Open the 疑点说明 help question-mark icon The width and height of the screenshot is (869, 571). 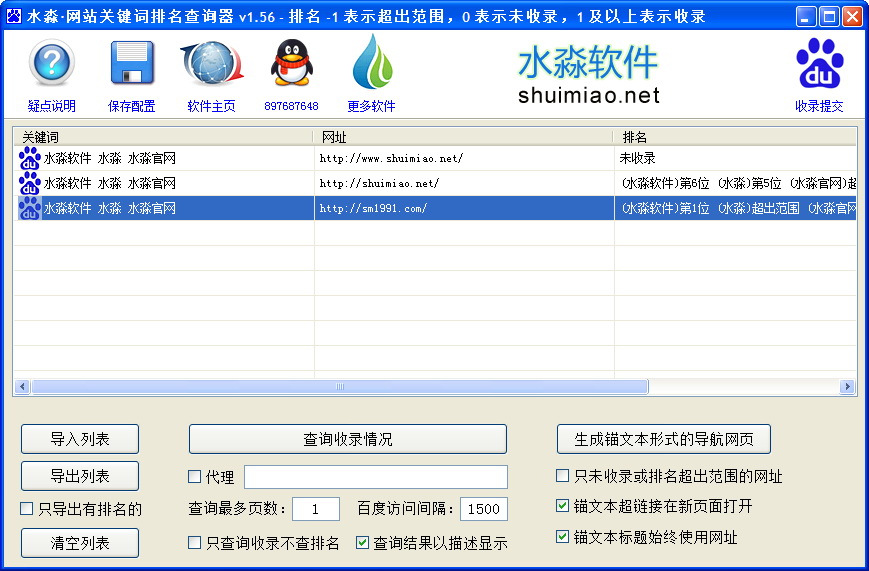click(52, 62)
